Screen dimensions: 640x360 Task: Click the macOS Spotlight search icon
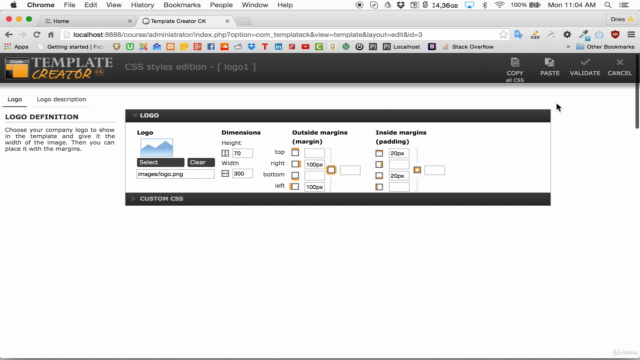coord(608,5)
